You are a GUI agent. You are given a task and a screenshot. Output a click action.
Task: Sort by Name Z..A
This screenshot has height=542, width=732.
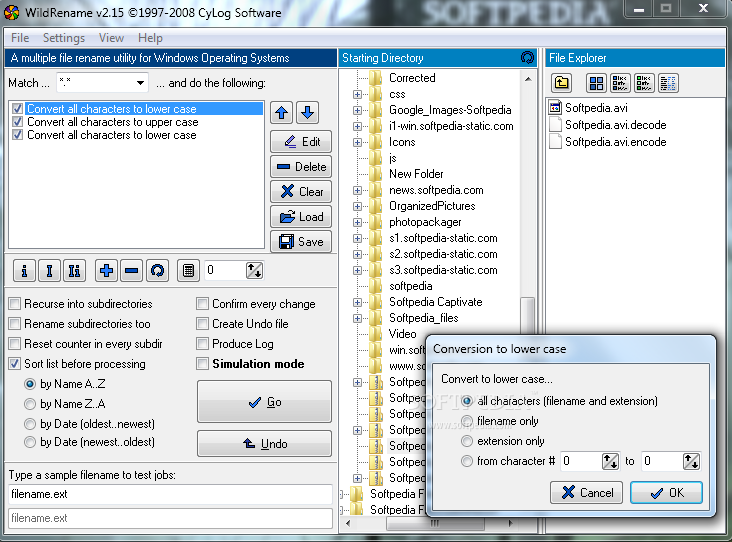point(30,404)
